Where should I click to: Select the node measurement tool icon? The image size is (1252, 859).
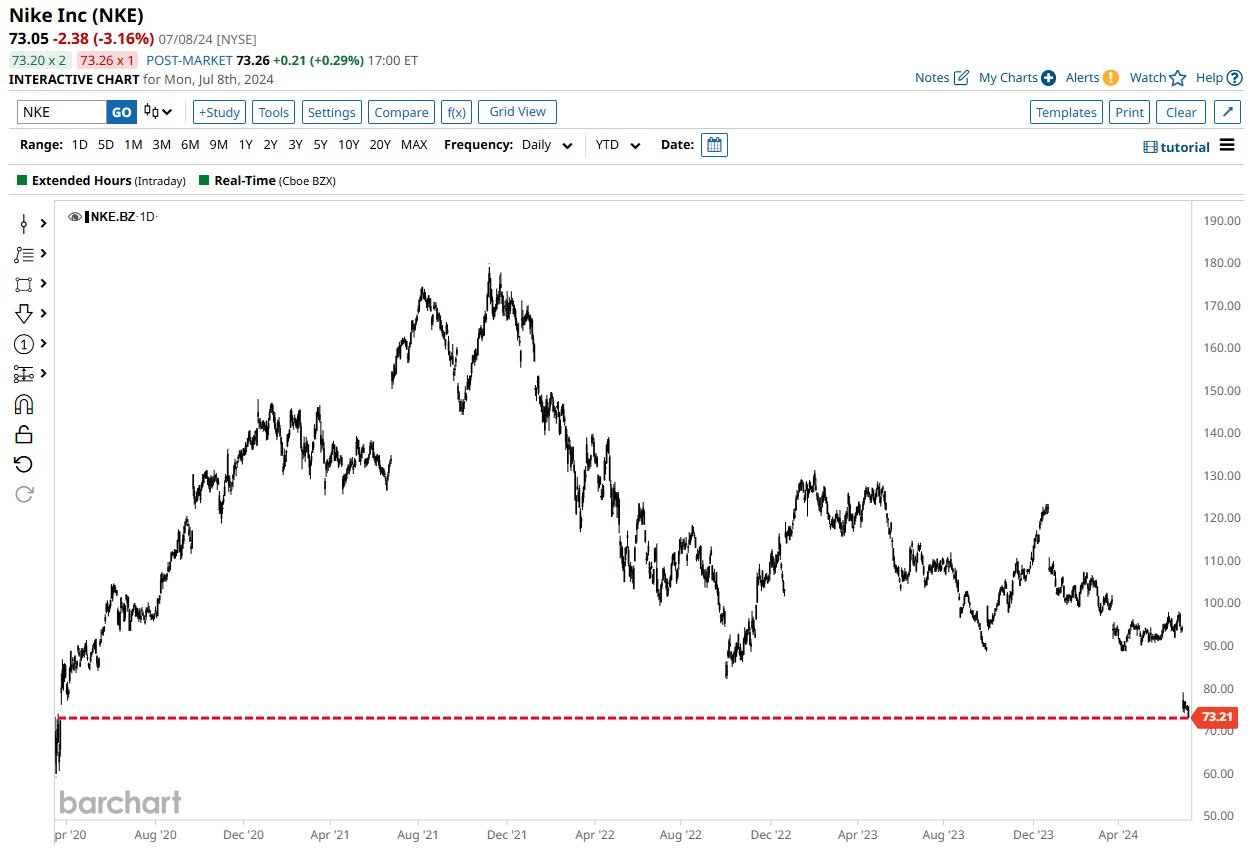[x=24, y=374]
